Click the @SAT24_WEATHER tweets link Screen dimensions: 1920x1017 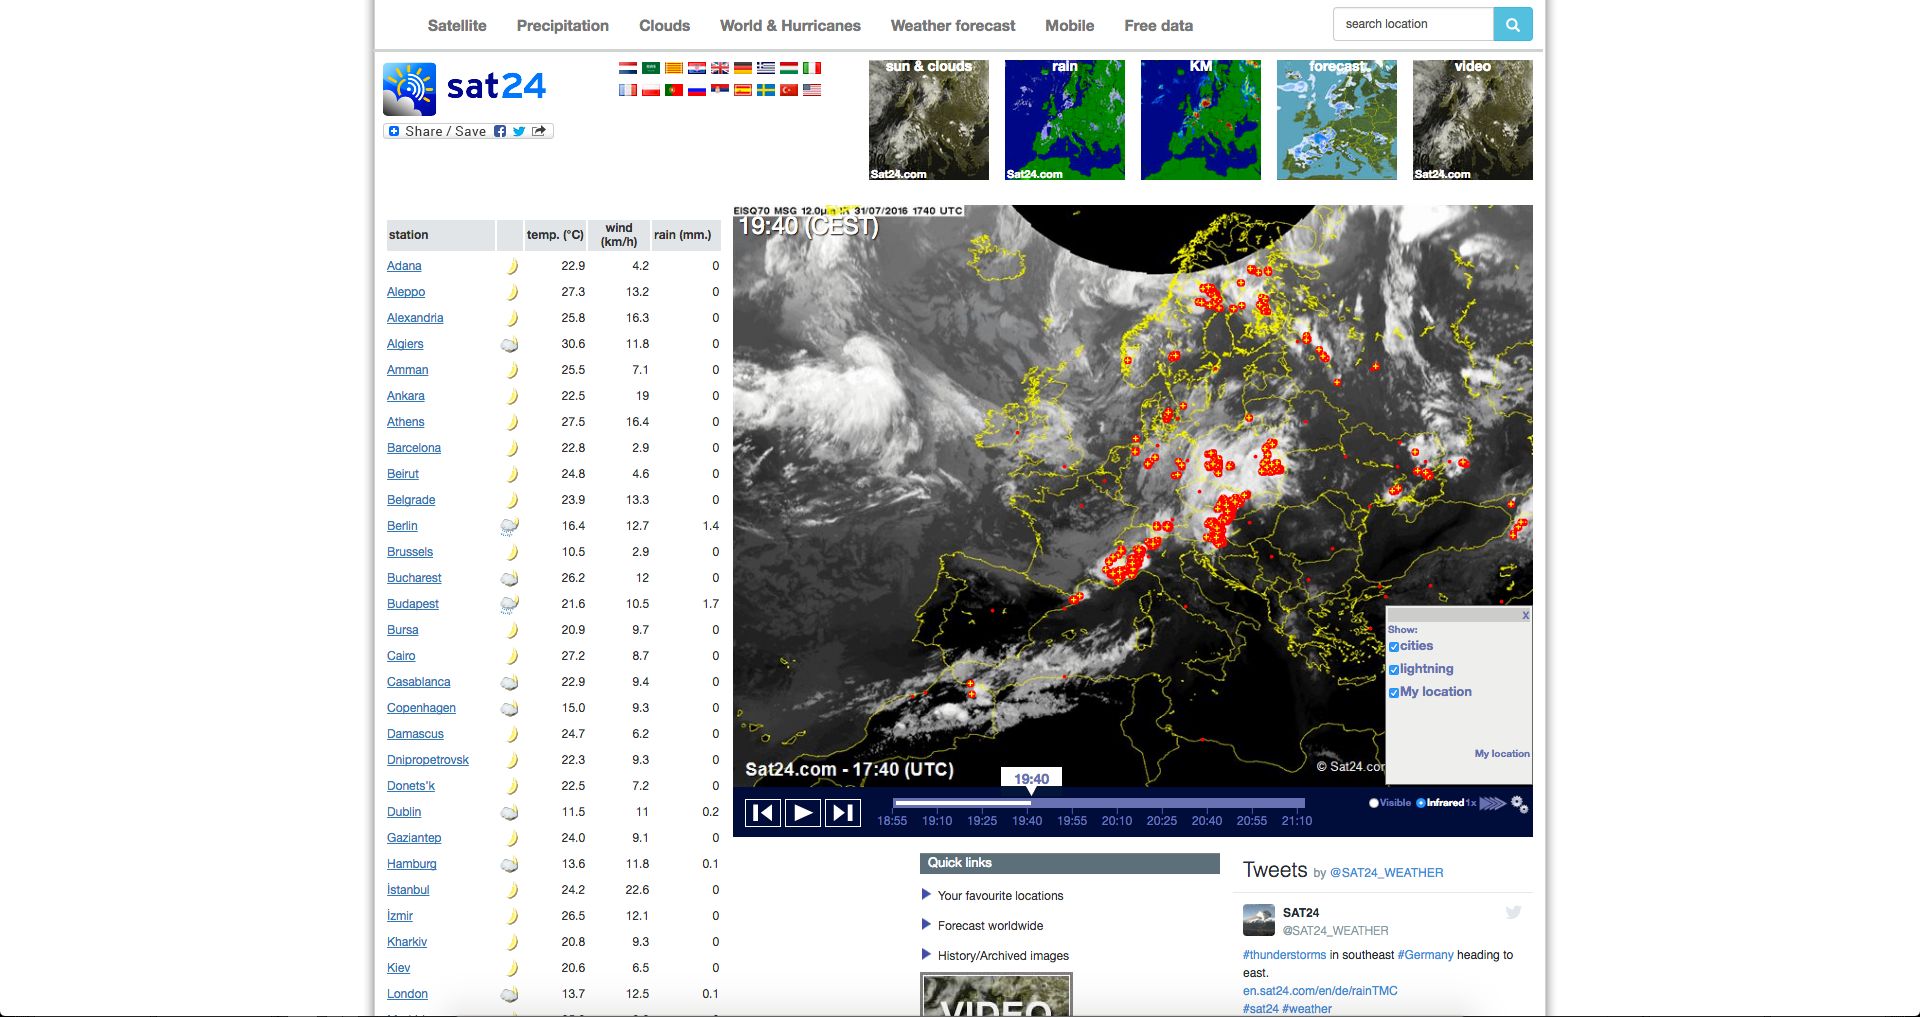(x=1386, y=873)
